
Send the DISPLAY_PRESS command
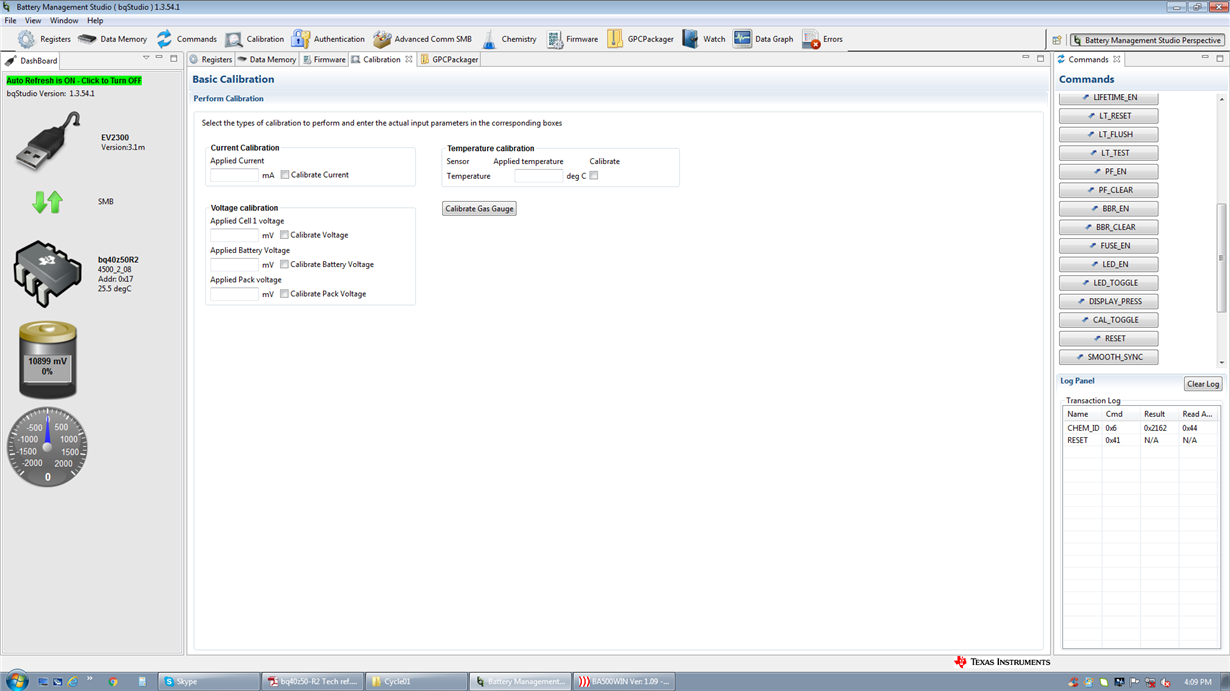coord(1109,302)
